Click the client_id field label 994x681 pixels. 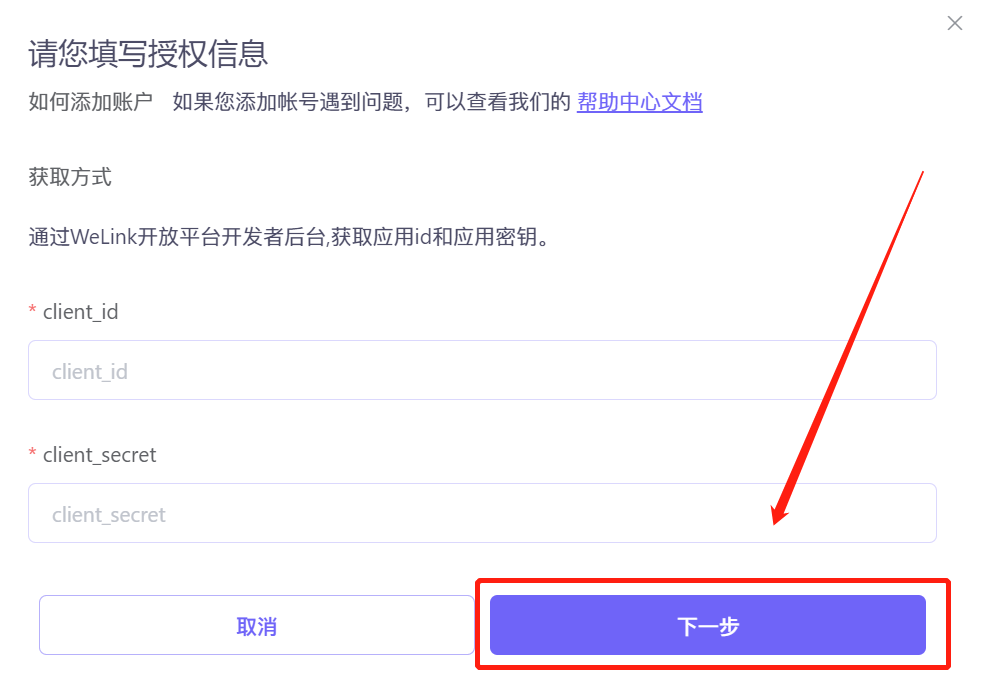point(81,312)
